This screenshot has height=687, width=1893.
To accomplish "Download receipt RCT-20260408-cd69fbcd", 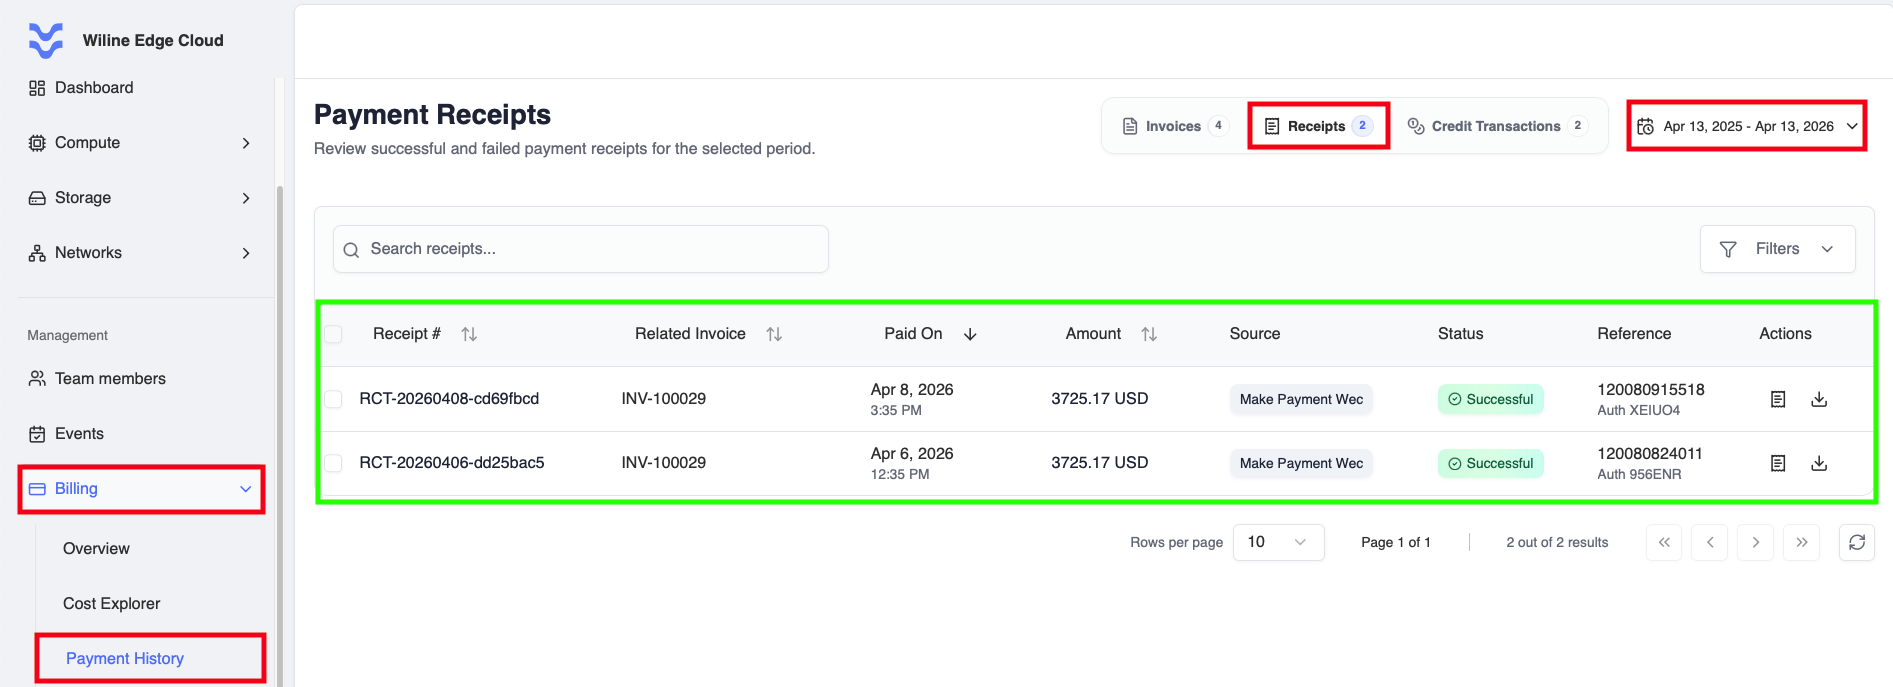I will 1819,399.
